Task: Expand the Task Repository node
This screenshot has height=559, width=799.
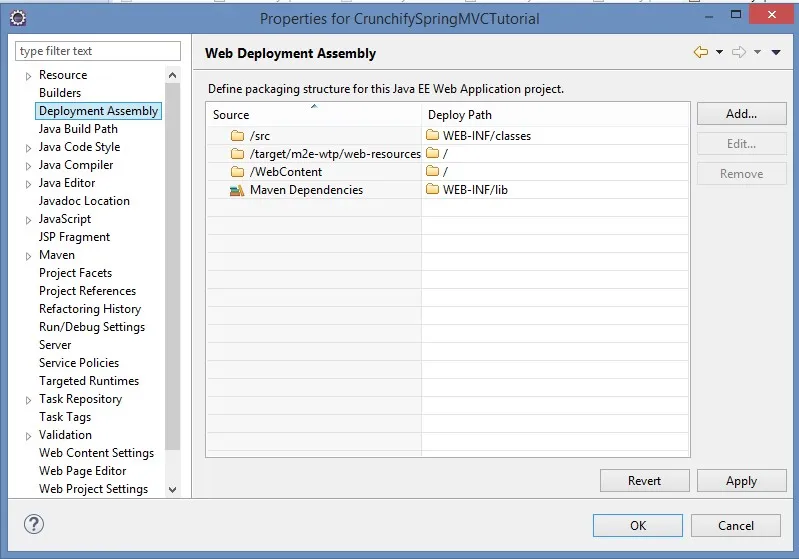Action: tap(29, 400)
